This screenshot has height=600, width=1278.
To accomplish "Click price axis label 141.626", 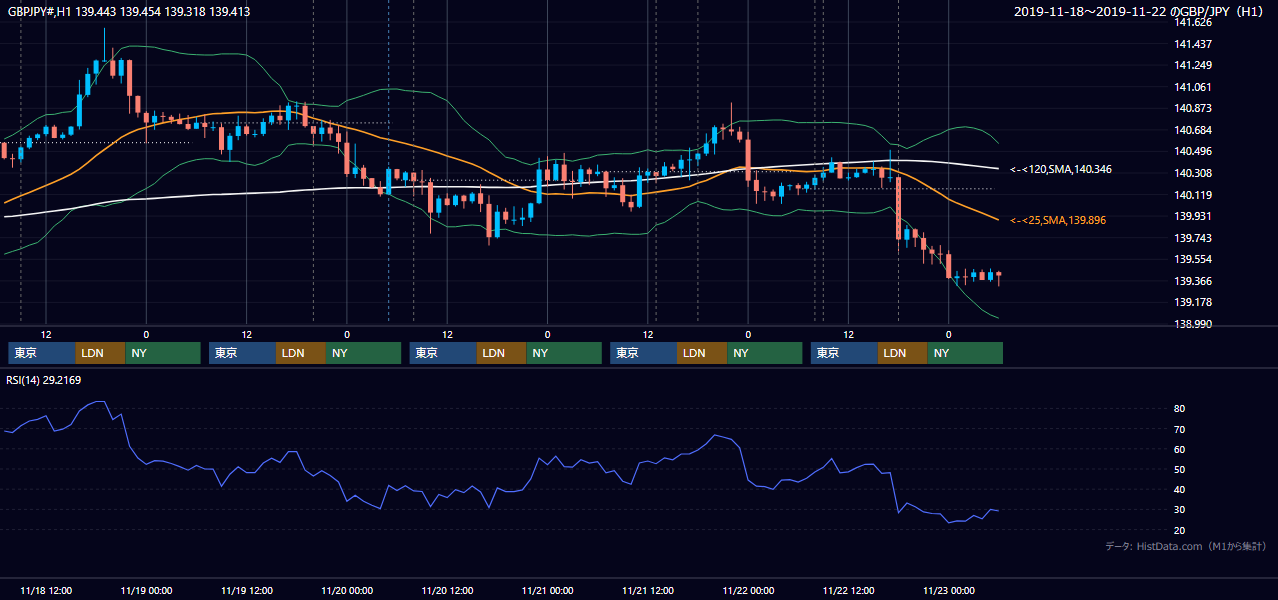I will (x=1193, y=23).
